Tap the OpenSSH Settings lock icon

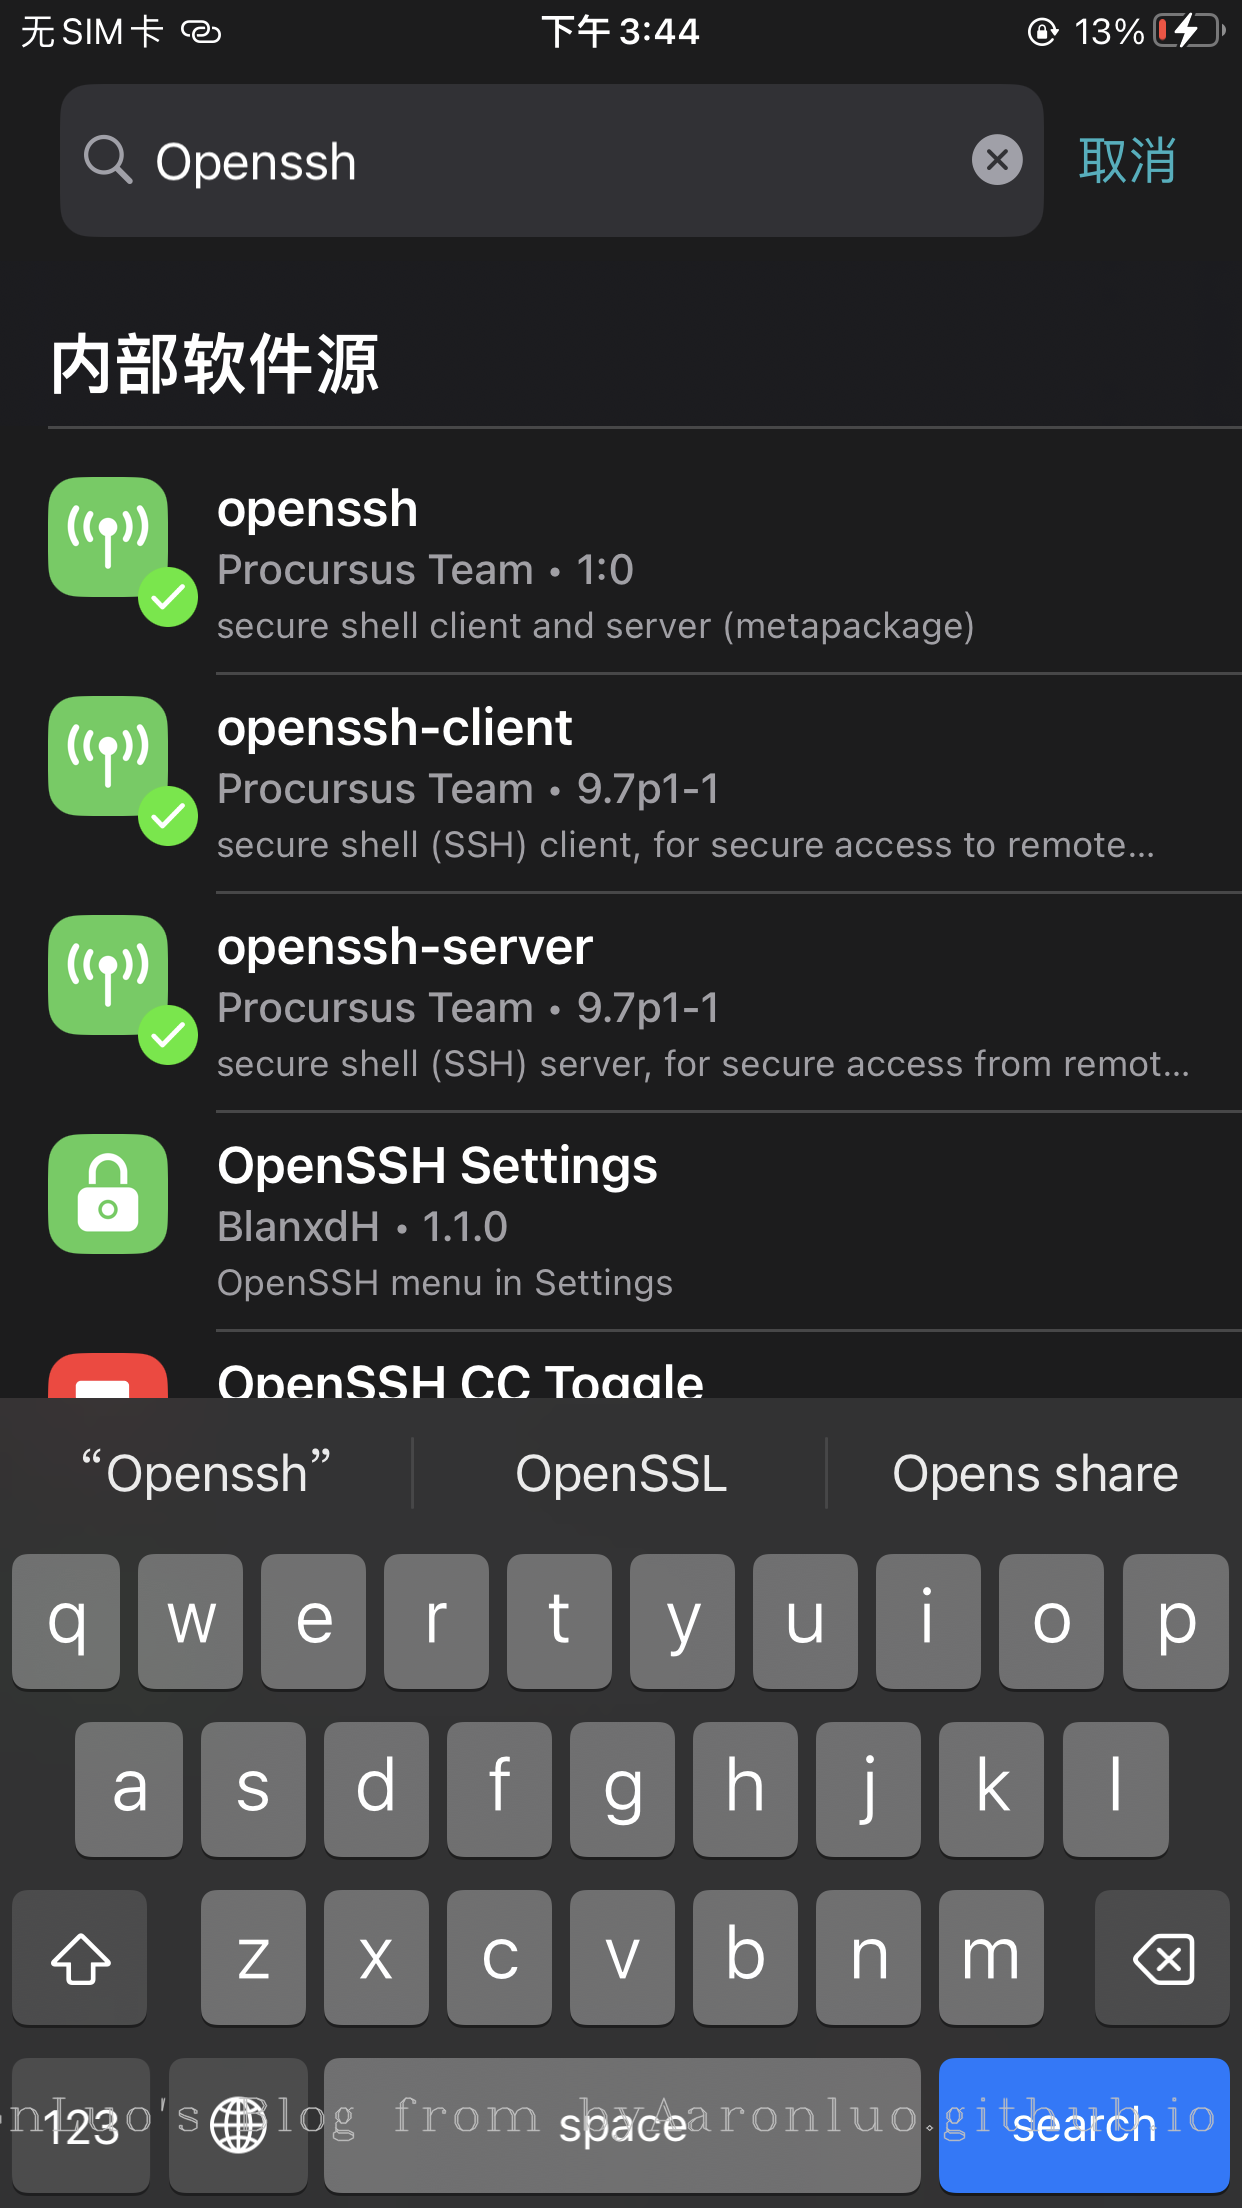click(108, 1194)
